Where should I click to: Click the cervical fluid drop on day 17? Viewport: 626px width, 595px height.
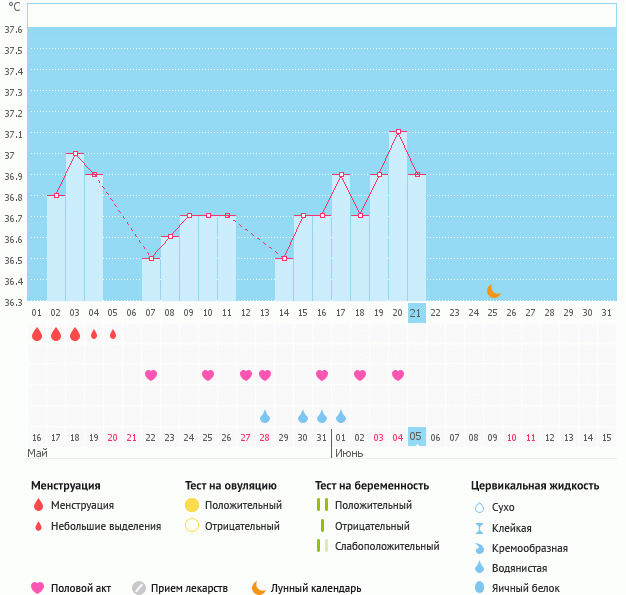click(x=341, y=416)
